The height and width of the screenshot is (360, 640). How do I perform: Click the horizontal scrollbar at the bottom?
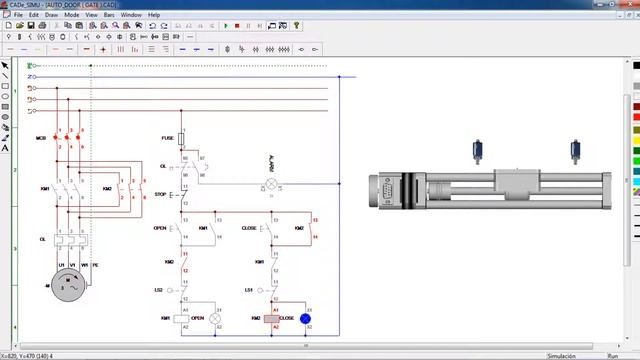click(306, 346)
